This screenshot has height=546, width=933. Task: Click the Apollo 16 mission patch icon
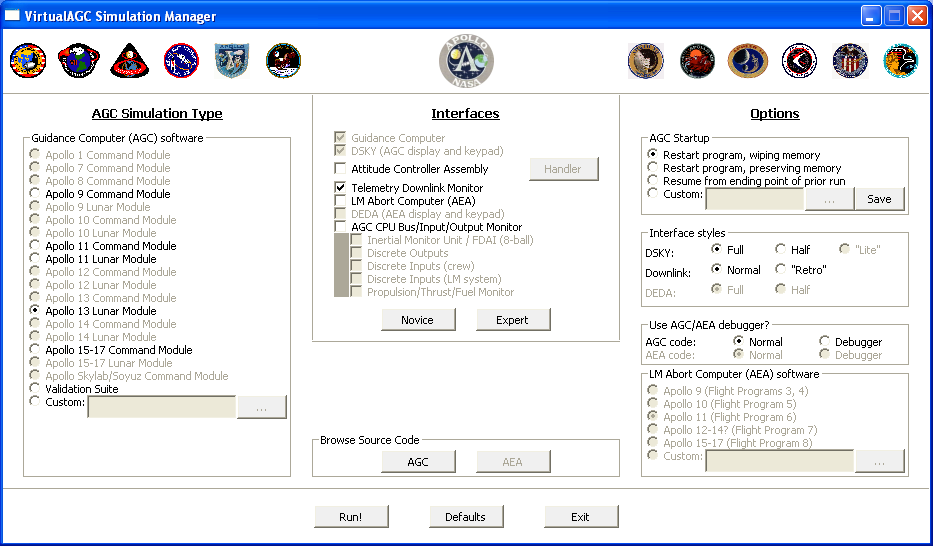pos(850,61)
